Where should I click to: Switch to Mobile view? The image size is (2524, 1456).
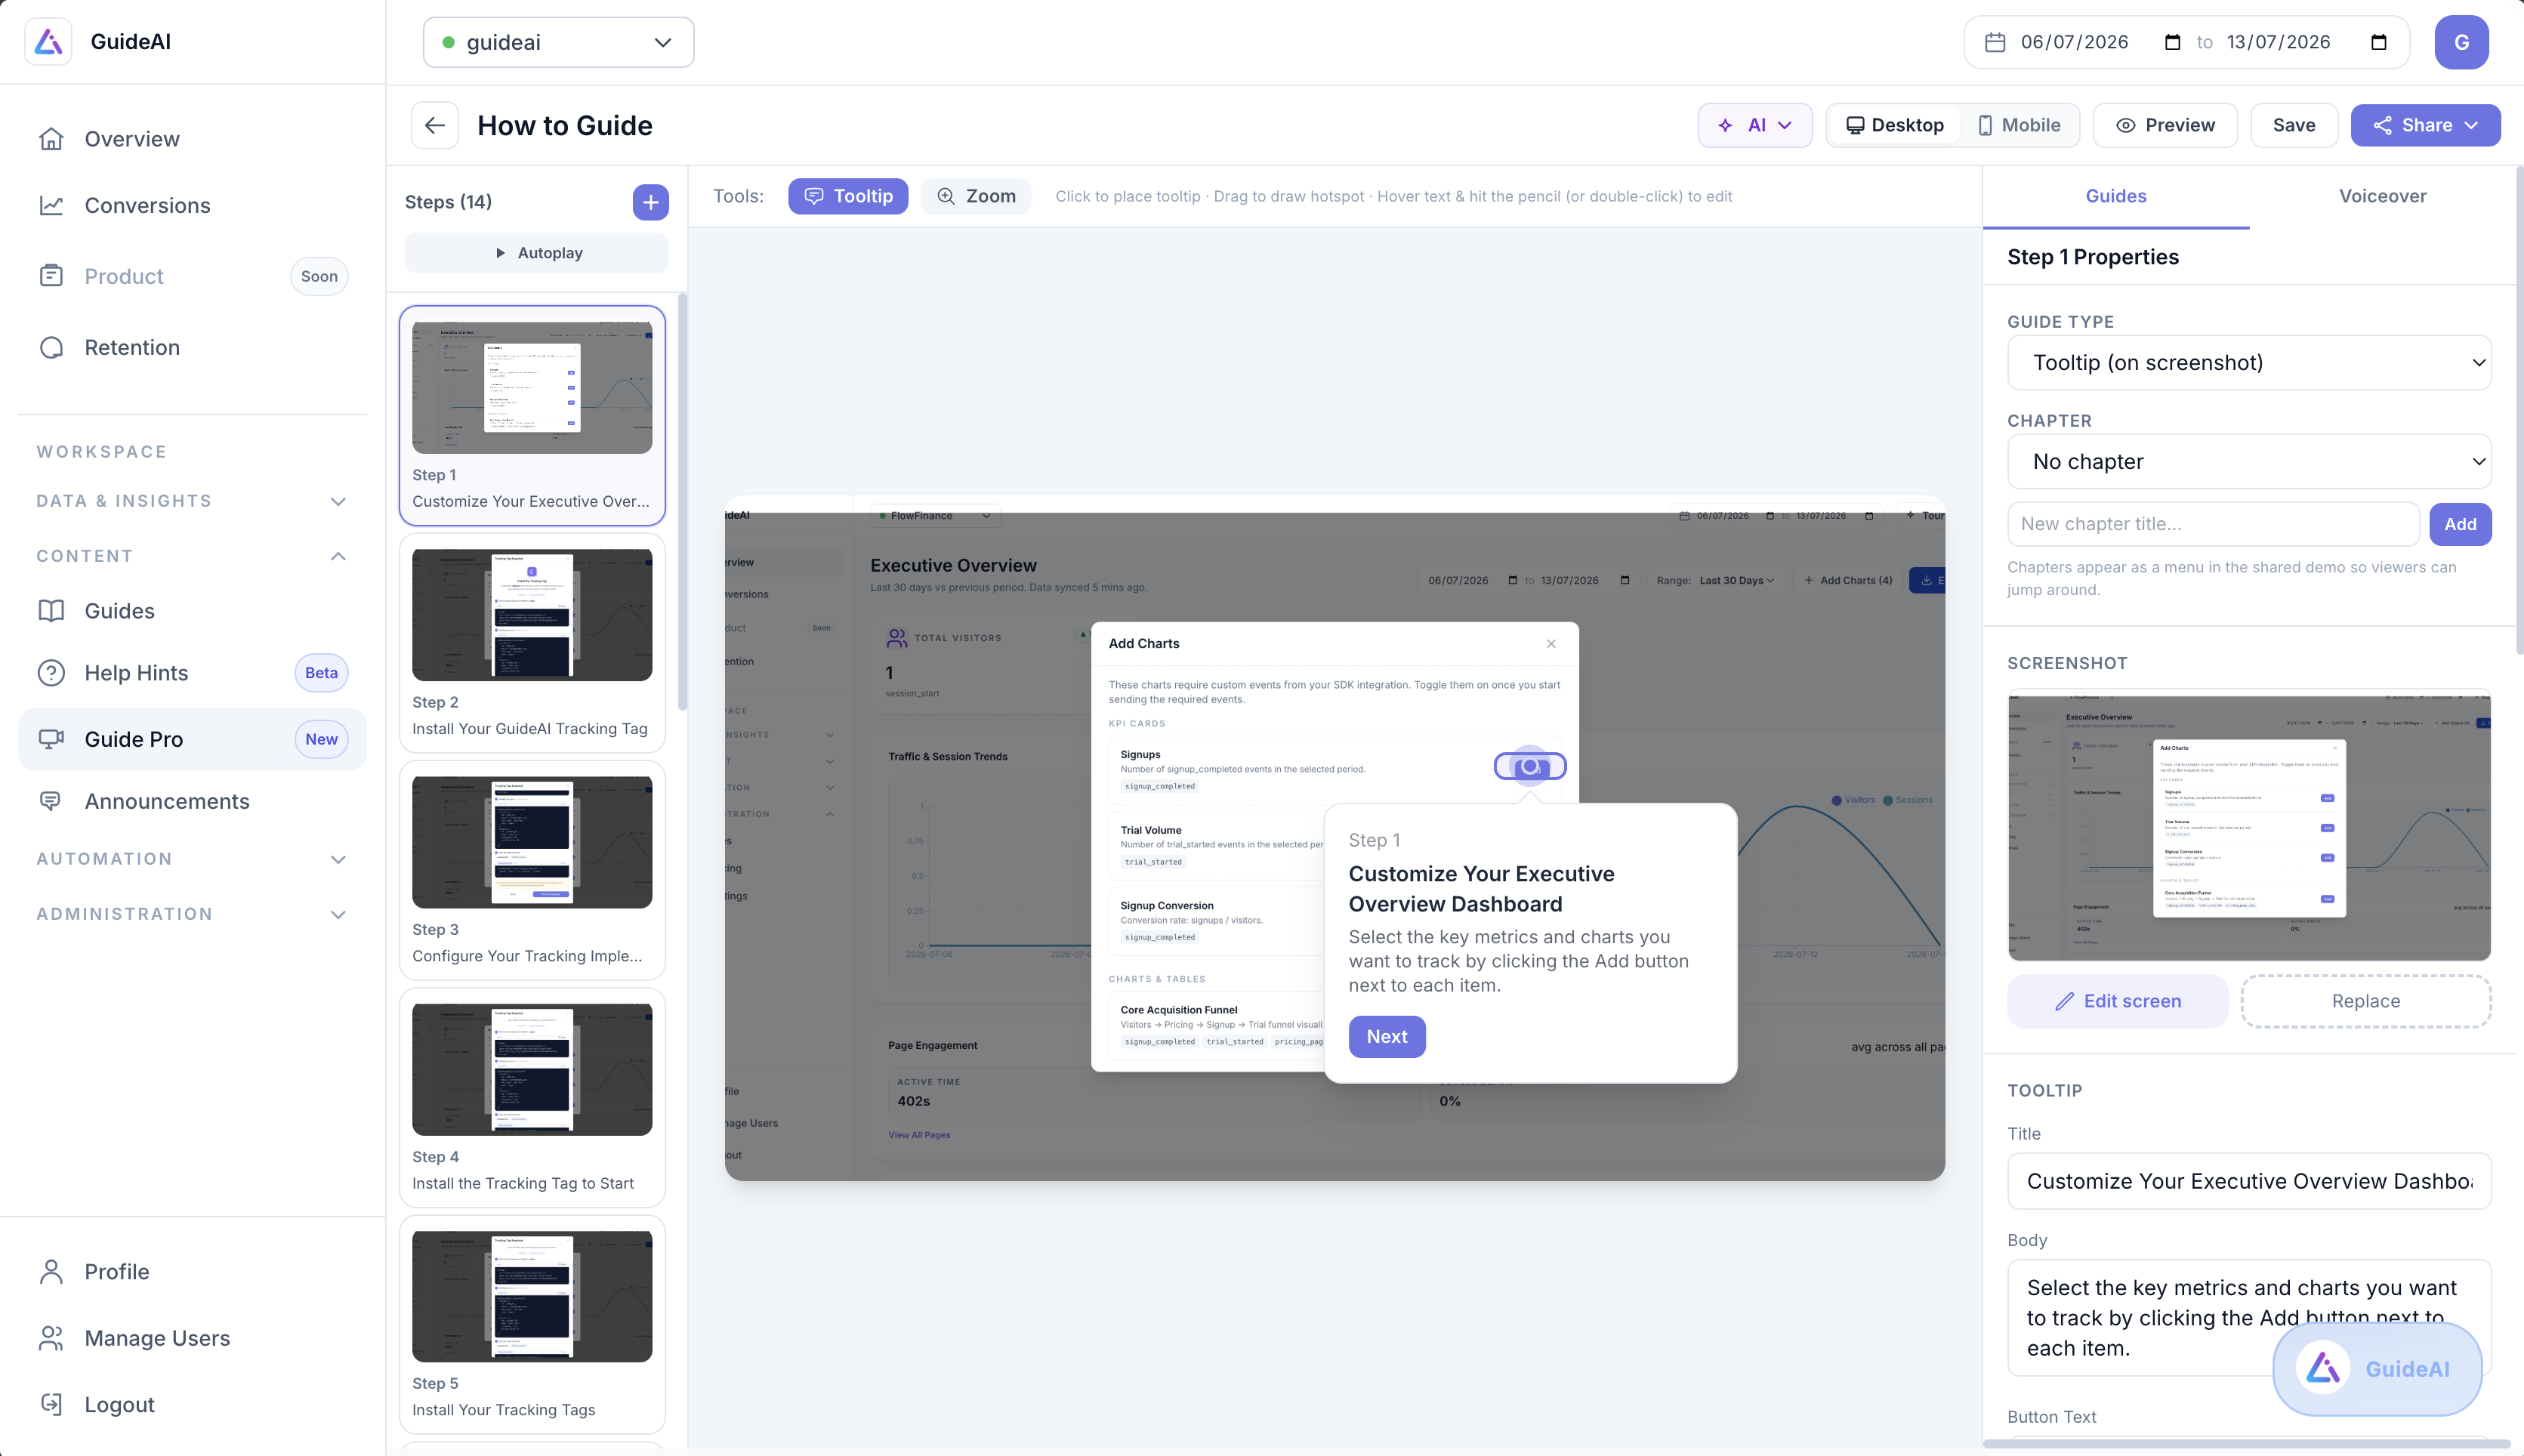(2019, 125)
